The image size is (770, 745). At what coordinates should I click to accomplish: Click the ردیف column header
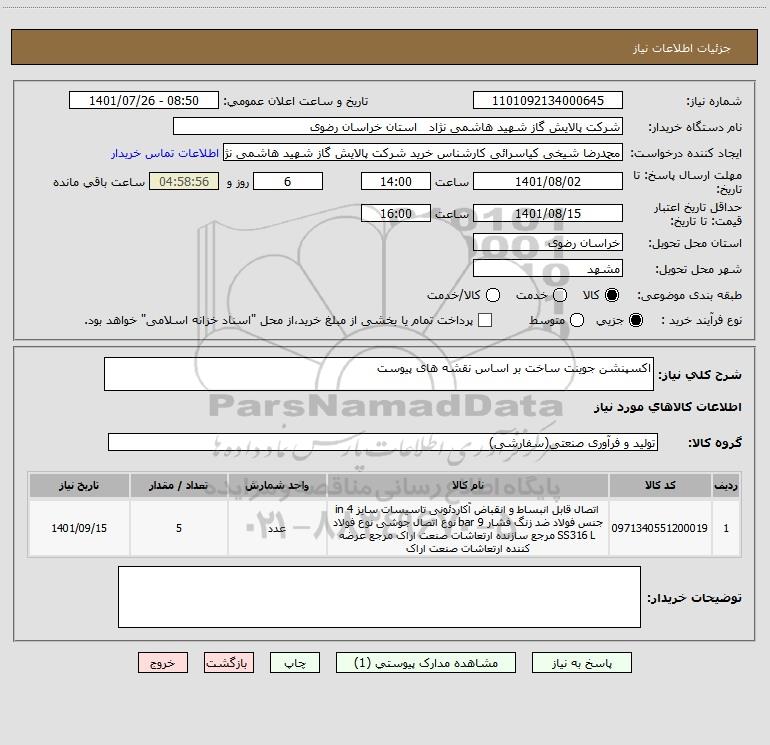coord(726,486)
